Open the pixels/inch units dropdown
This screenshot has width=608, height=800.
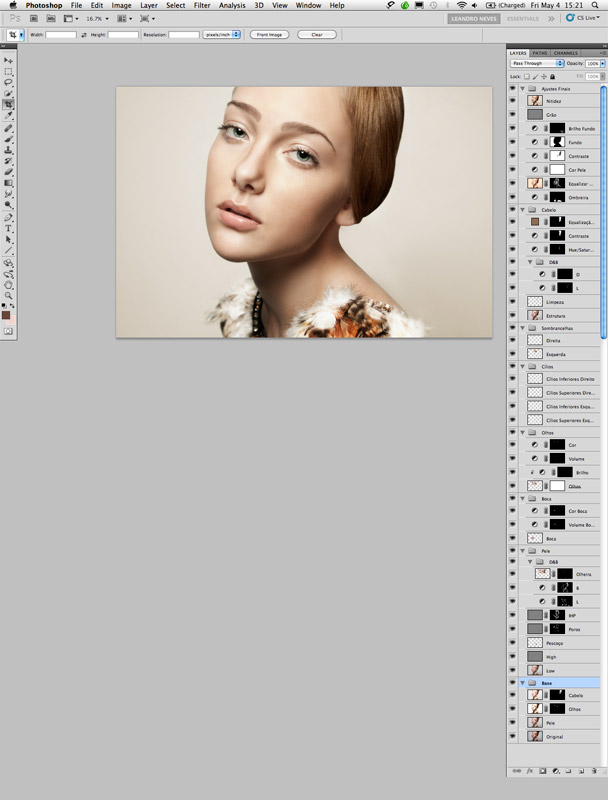point(221,35)
